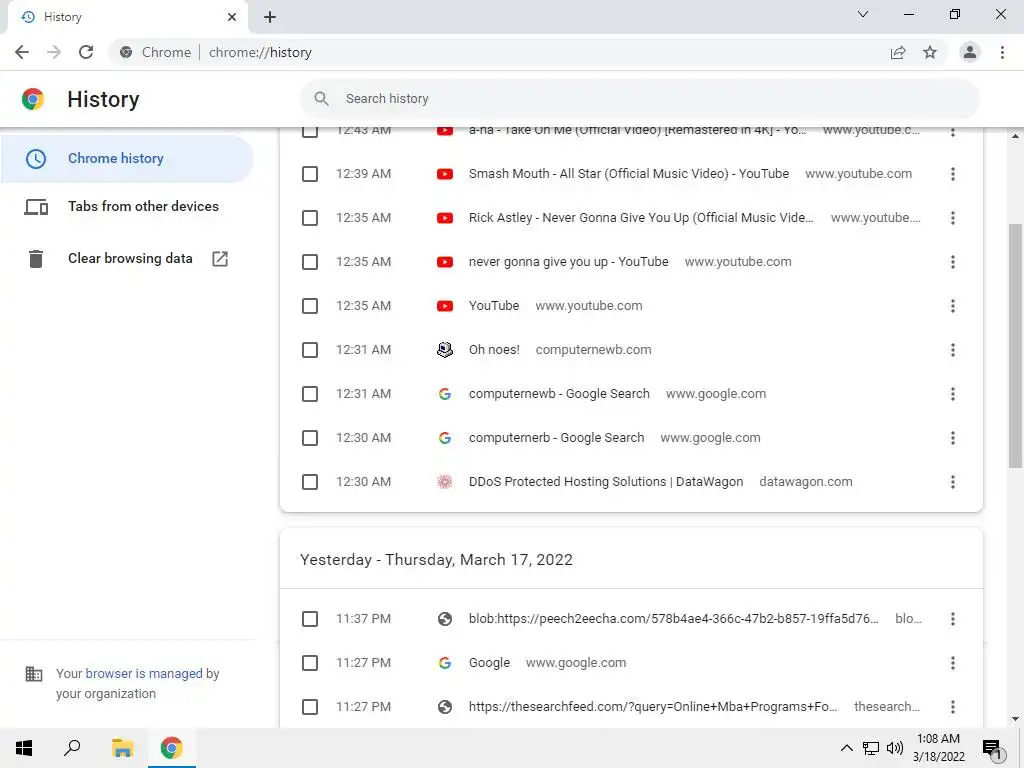Screen dimensions: 1024x768
Task: Open the 'browser is managed' link
Action: click(x=144, y=673)
